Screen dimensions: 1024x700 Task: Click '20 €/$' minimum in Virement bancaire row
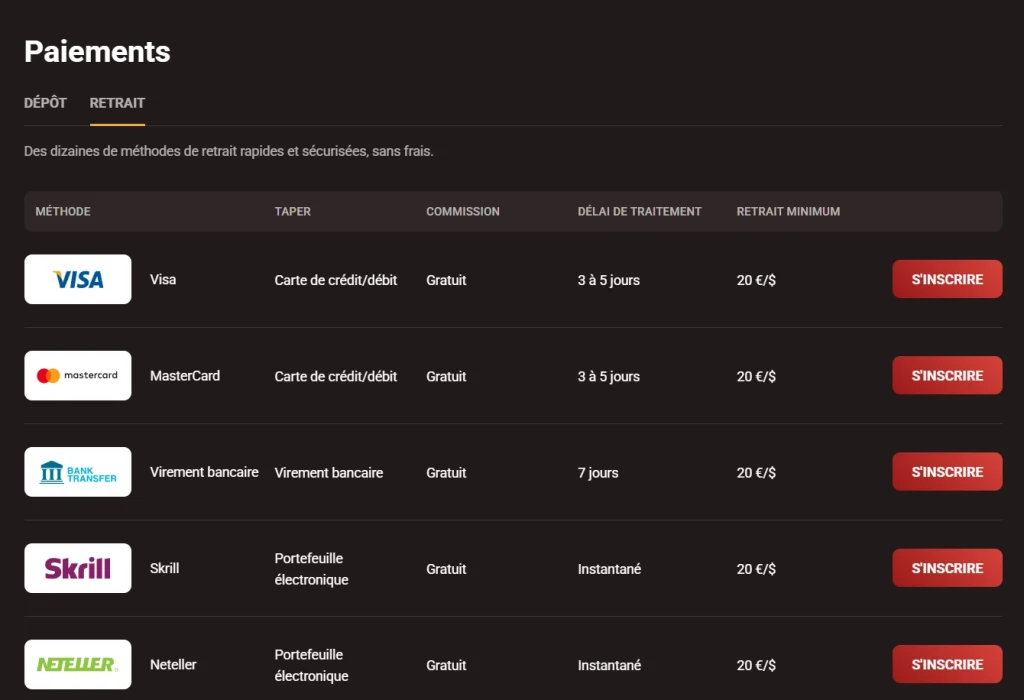coord(756,473)
